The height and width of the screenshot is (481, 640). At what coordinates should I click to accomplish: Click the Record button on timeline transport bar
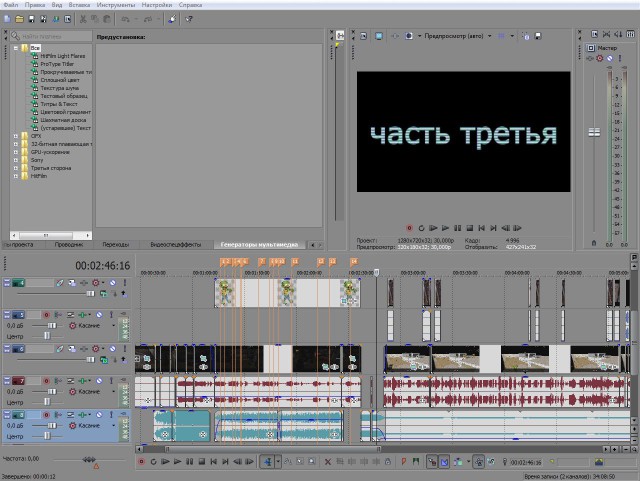(141, 462)
